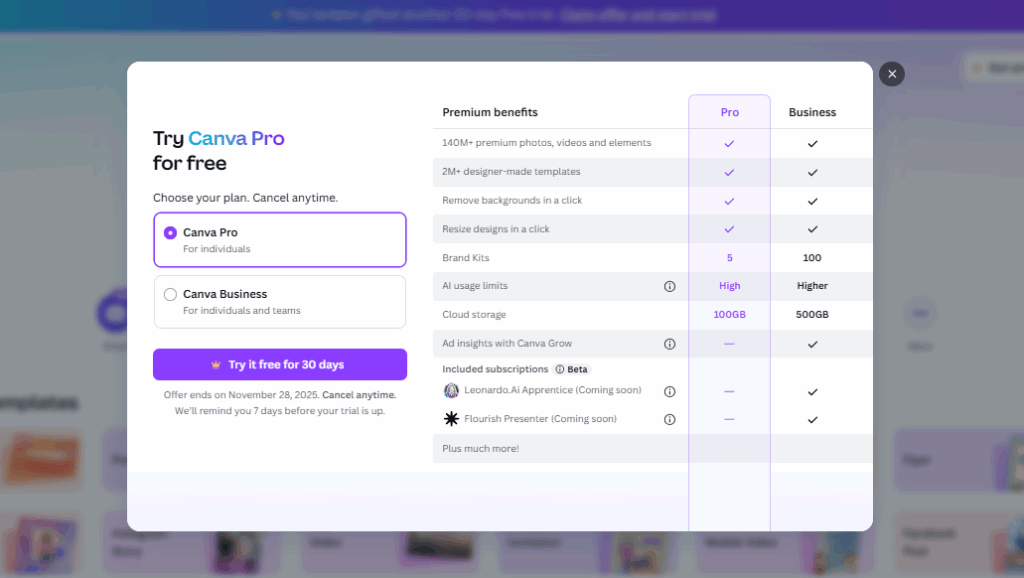Click the info icon next to Flourish Presenter

click(669, 419)
